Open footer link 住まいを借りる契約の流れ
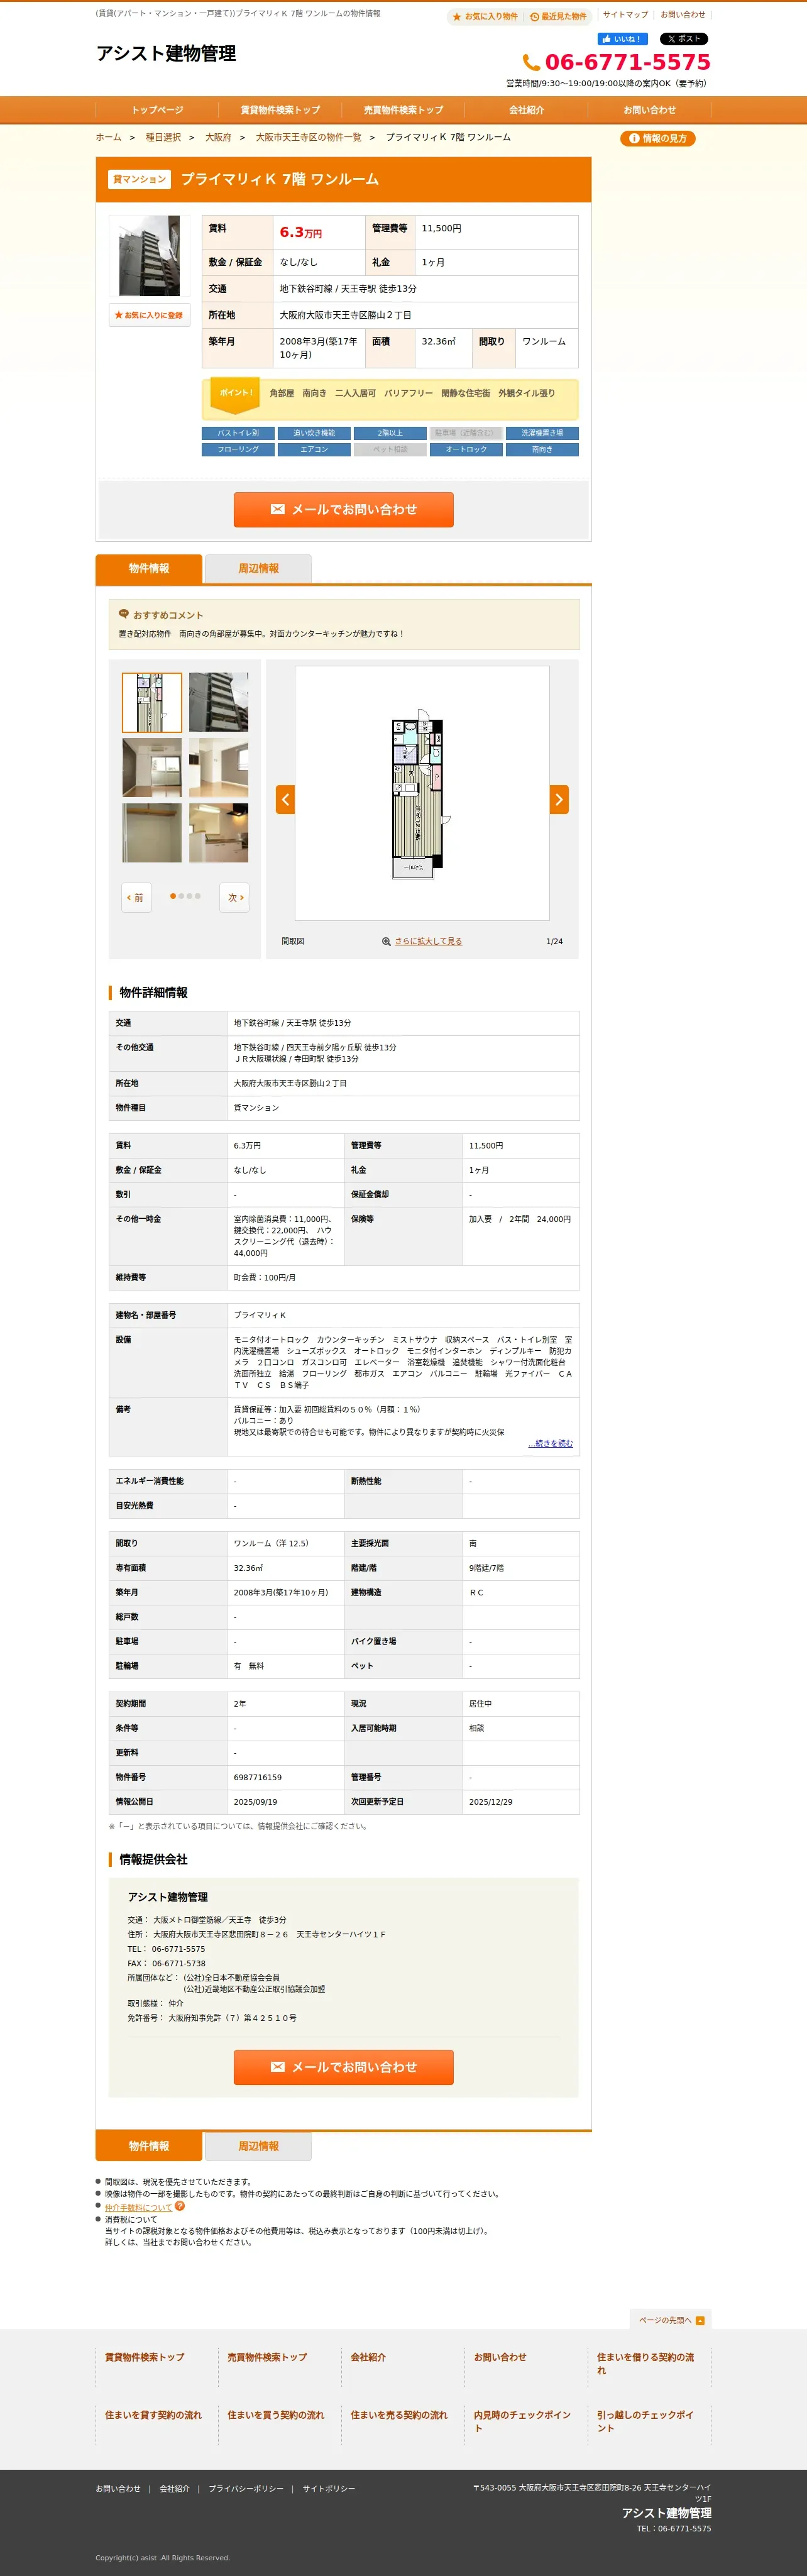807x2576 pixels. click(645, 2363)
